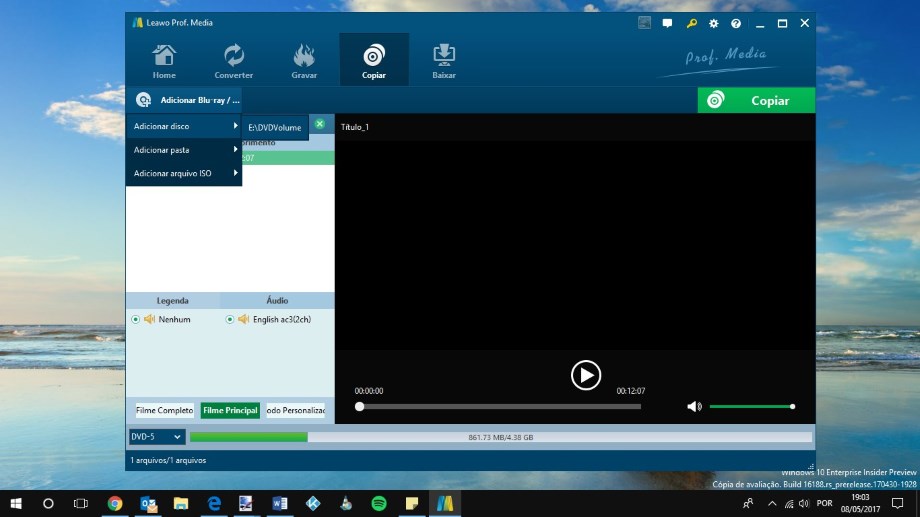920x517 pixels.
Task: Open settings with the gear icon
Action: tap(713, 23)
